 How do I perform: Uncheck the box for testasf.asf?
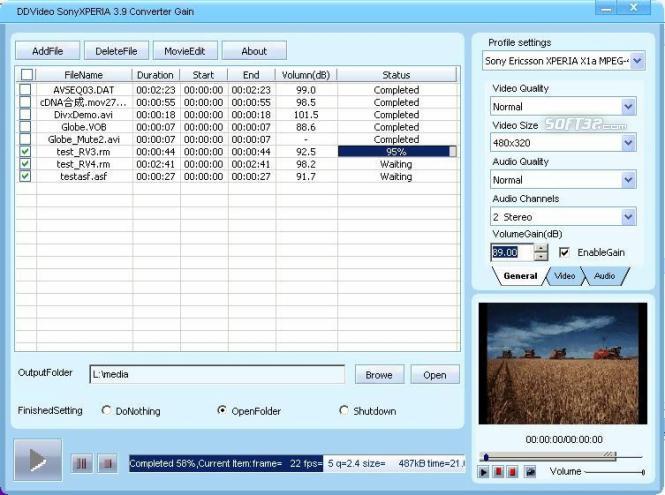tap(25, 176)
